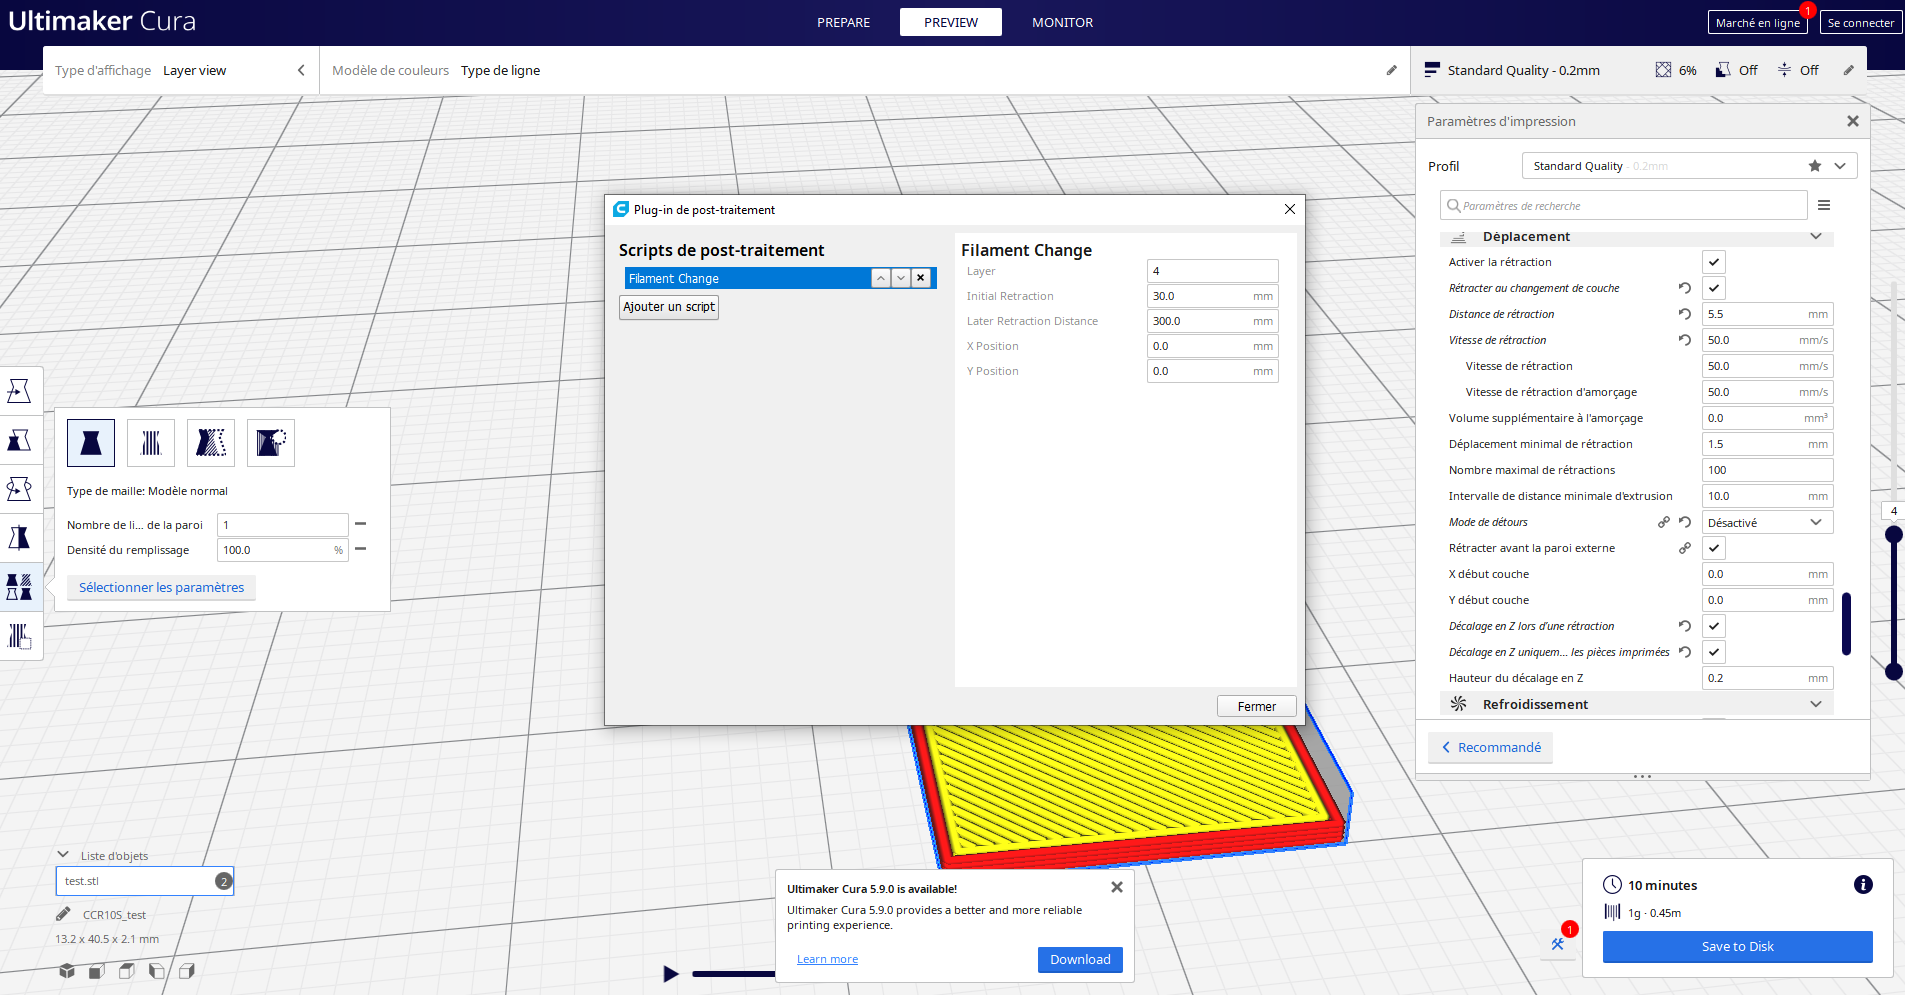Open settings visibility hamburger menu
The image size is (1905, 995).
click(1824, 205)
